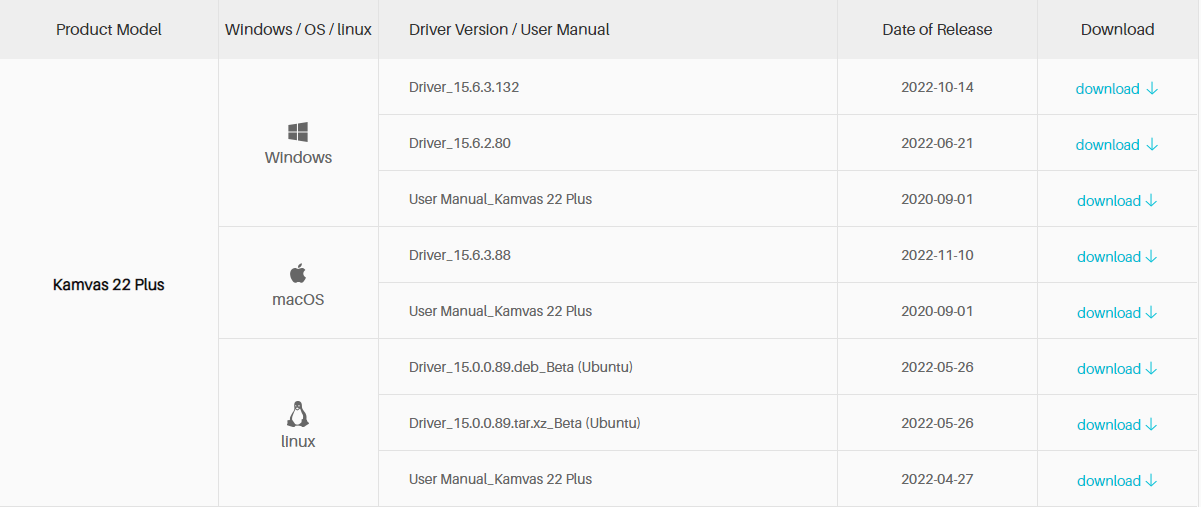Click the Kamvas 22 Plus product model
This screenshot has height=507, width=1201.
tap(109, 285)
